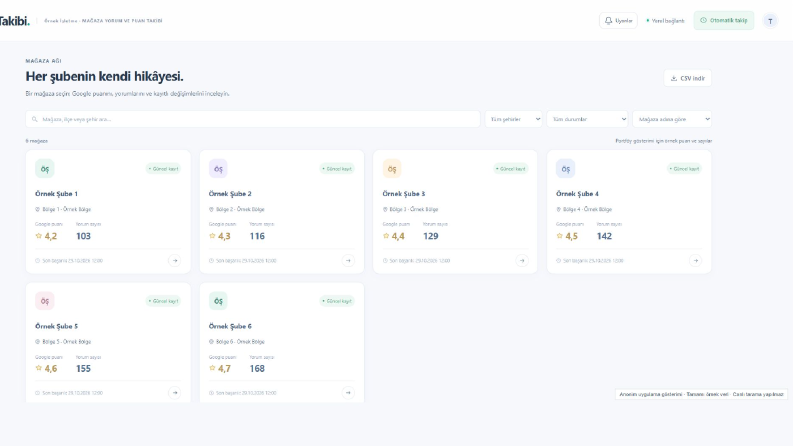Click the Otomatik takip button

click(723, 21)
